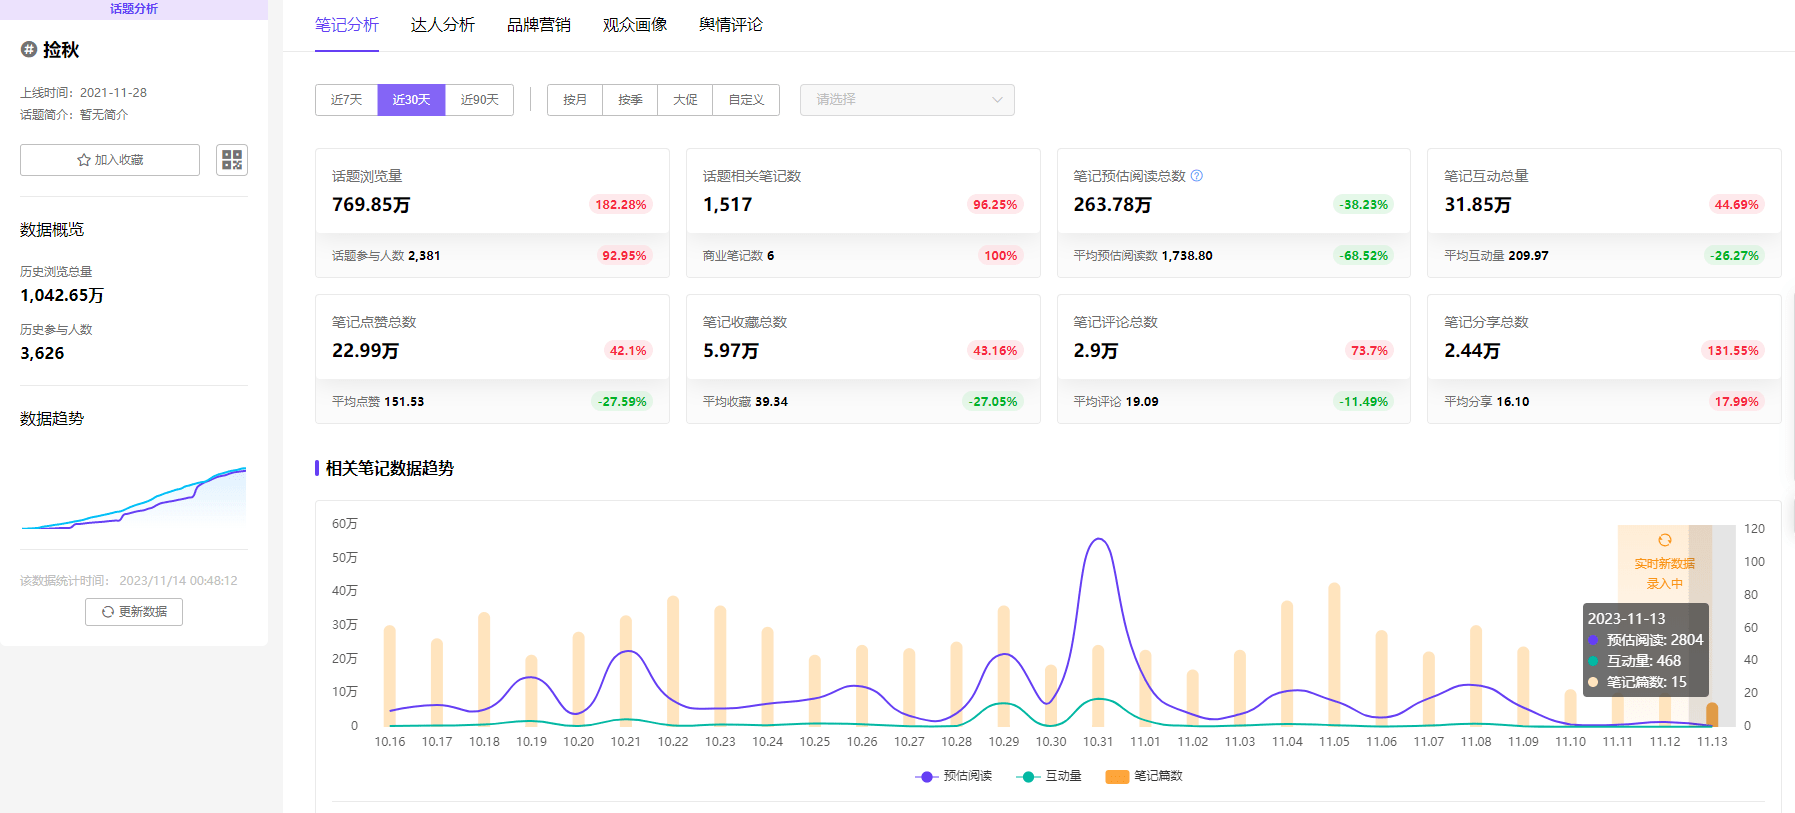Select the 自定义 date option

(746, 100)
